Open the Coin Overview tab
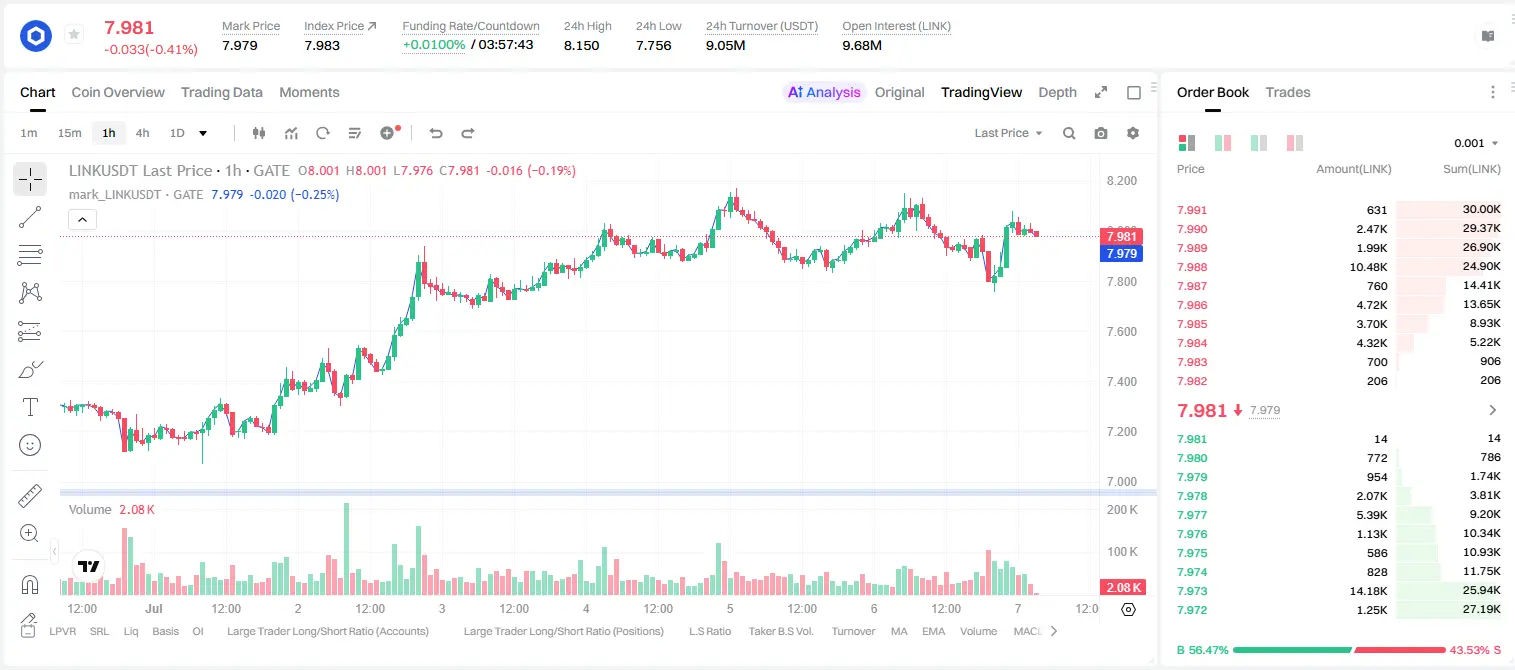This screenshot has height=670, width=1515. [x=118, y=92]
